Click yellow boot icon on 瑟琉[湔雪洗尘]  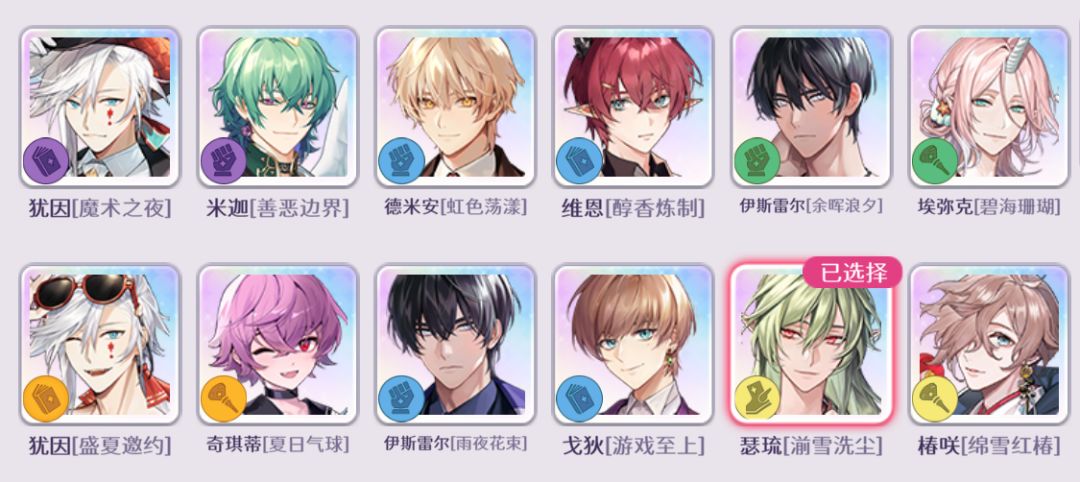point(757,399)
